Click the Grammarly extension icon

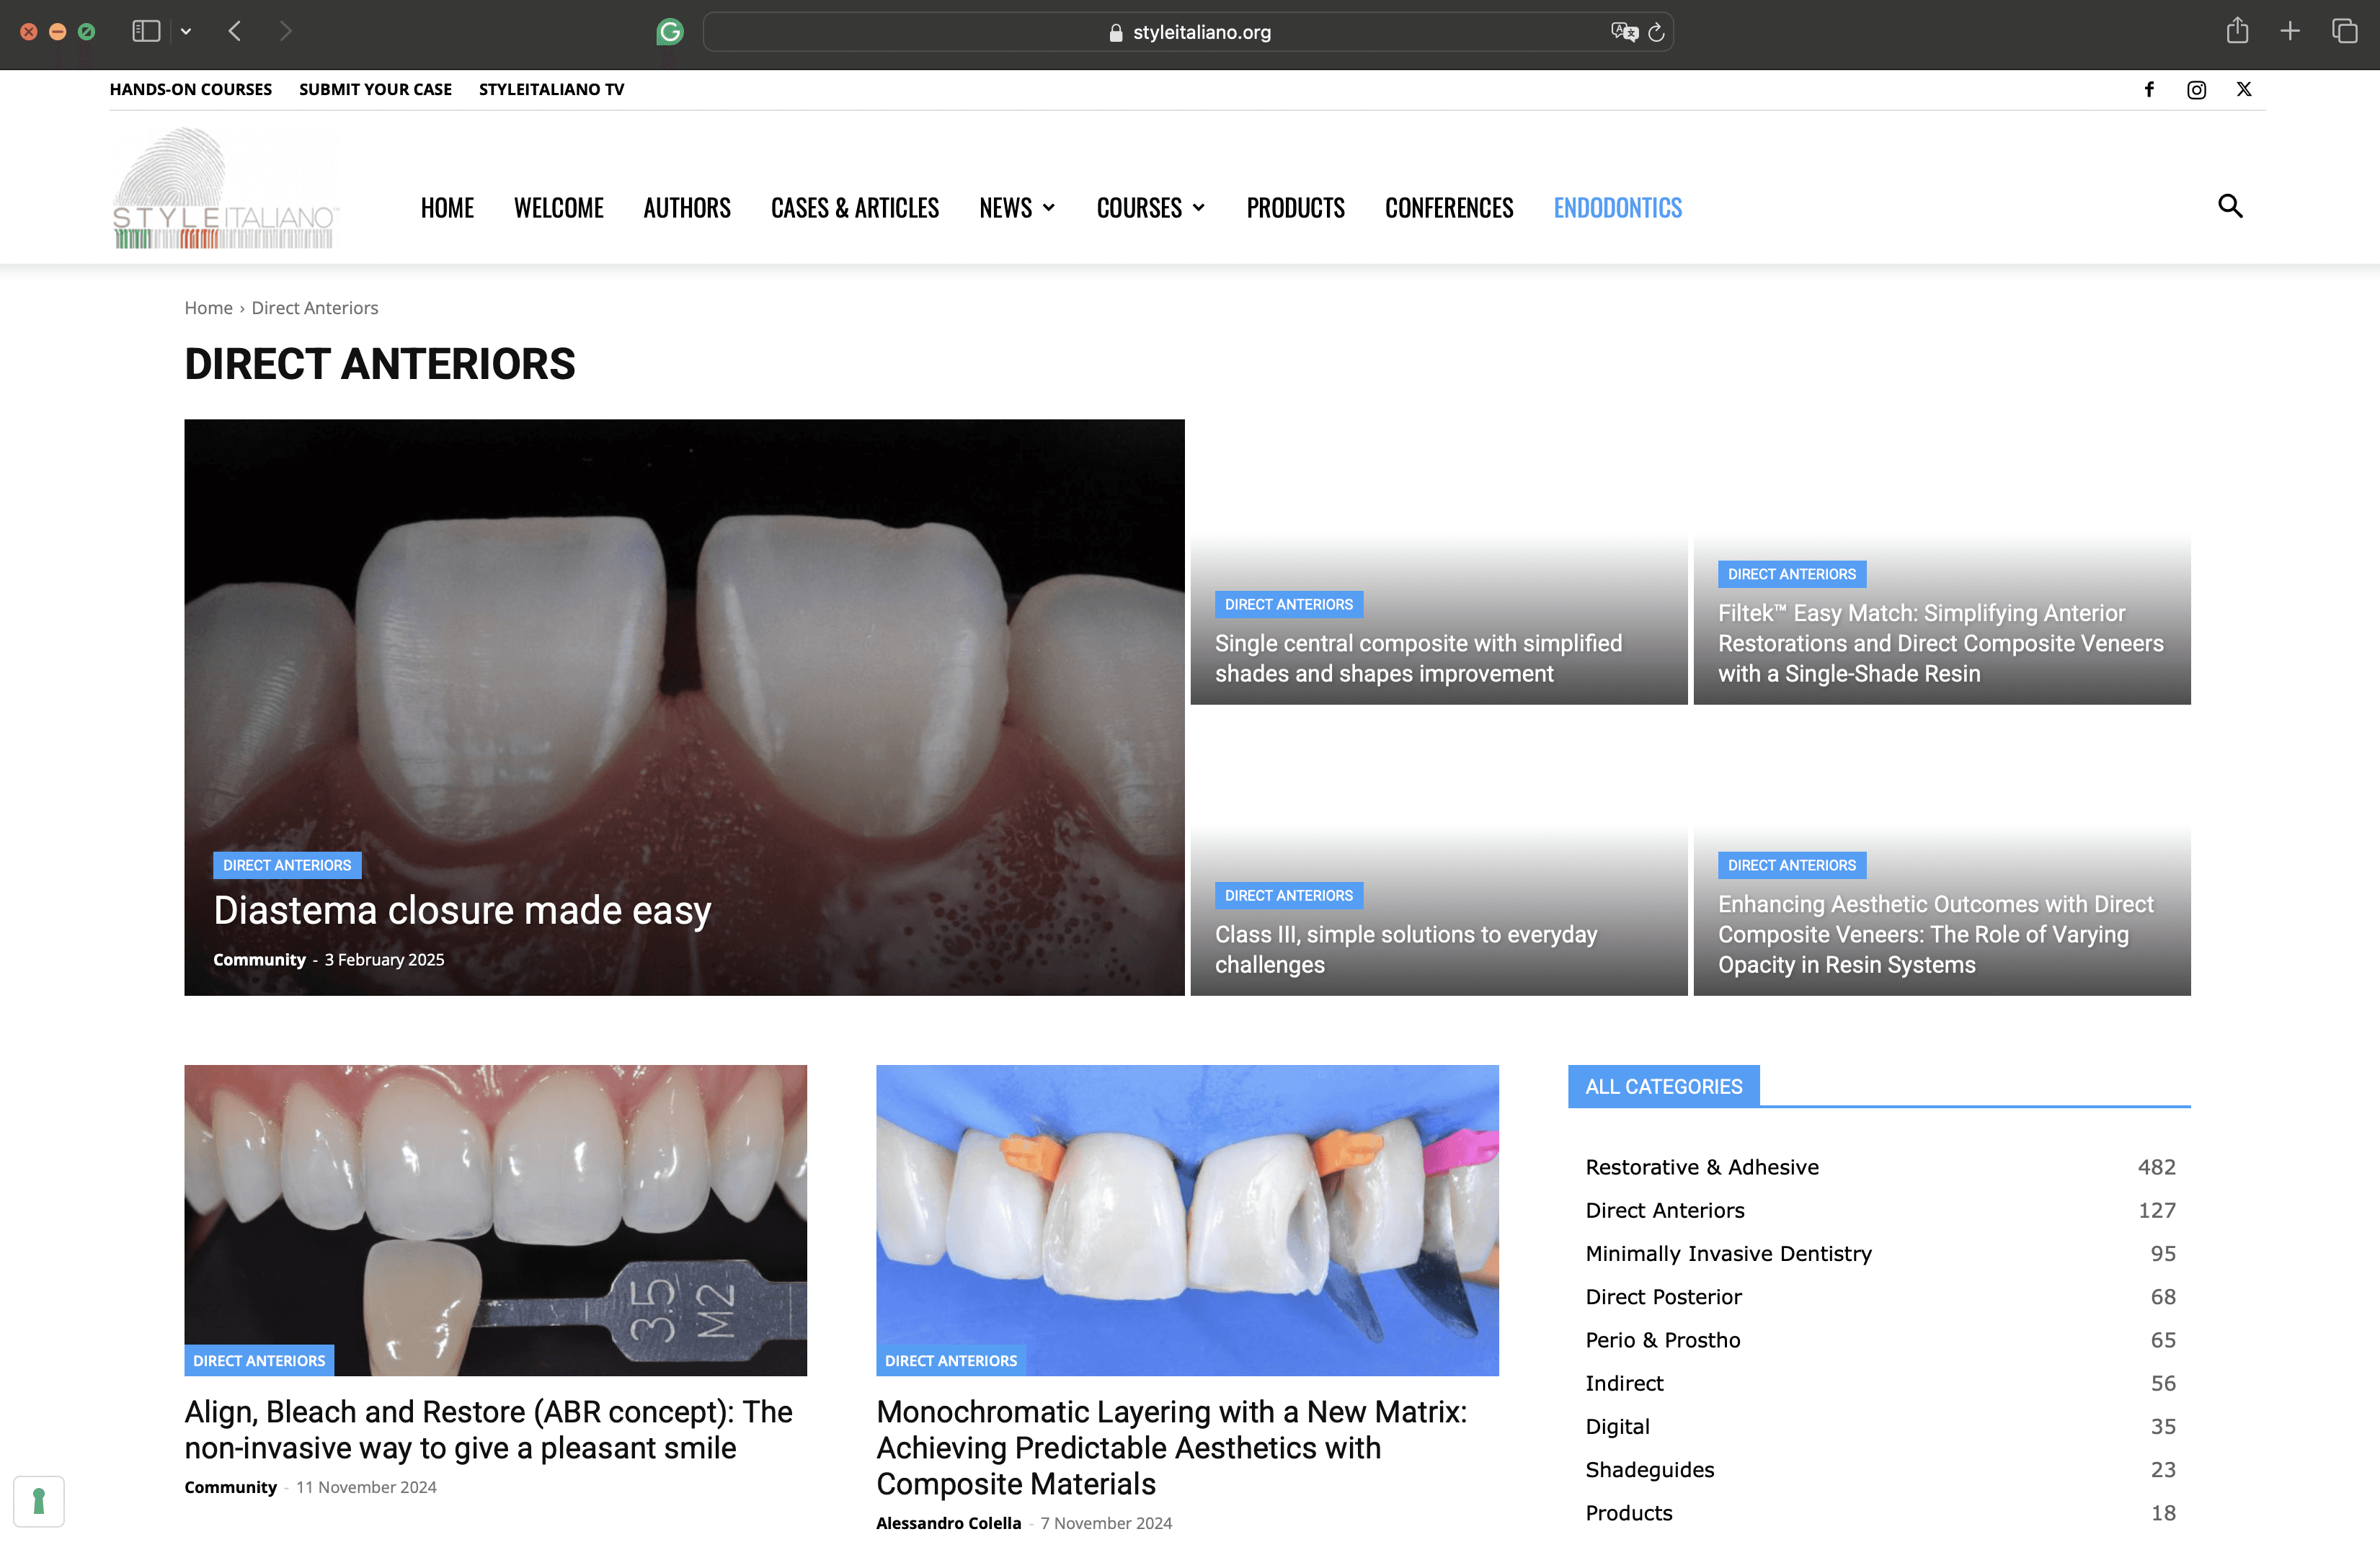pyautogui.click(x=670, y=32)
